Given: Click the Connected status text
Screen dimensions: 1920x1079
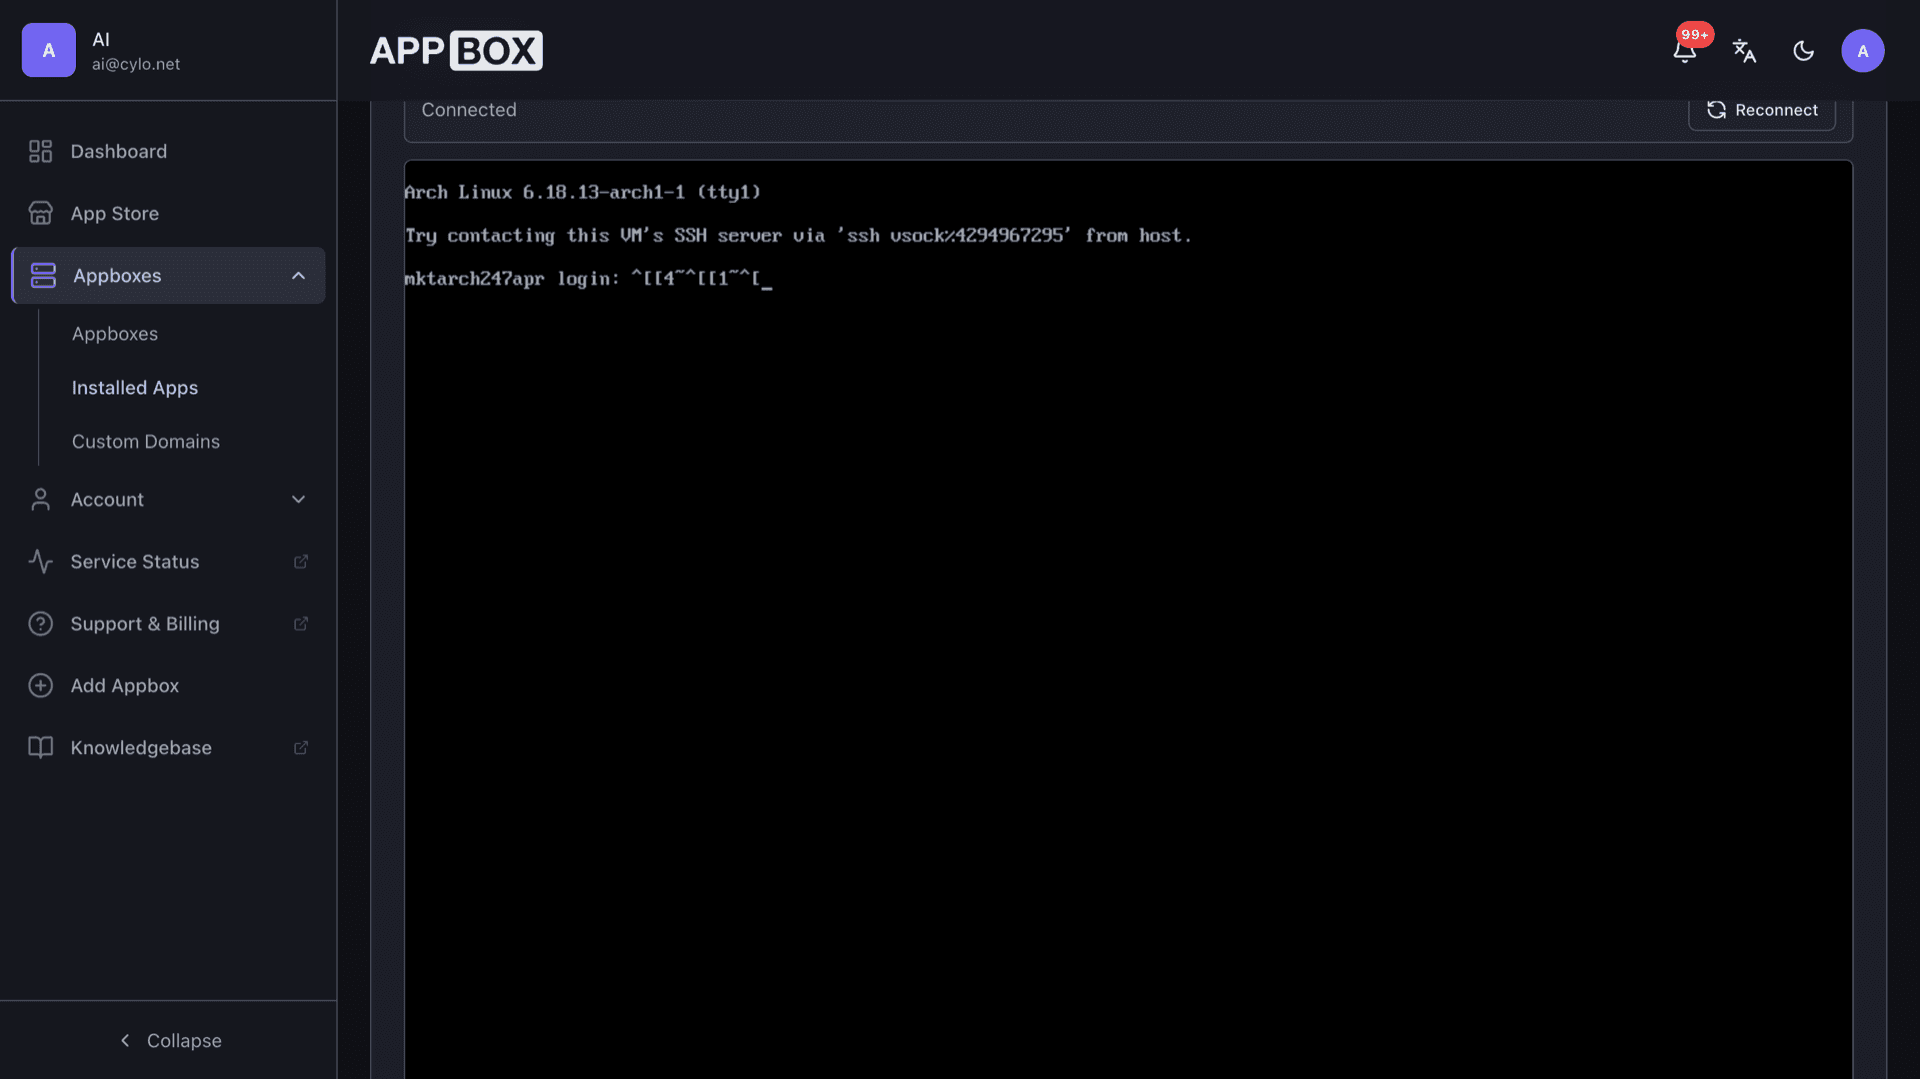Looking at the screenshot, I should point(469,110).
